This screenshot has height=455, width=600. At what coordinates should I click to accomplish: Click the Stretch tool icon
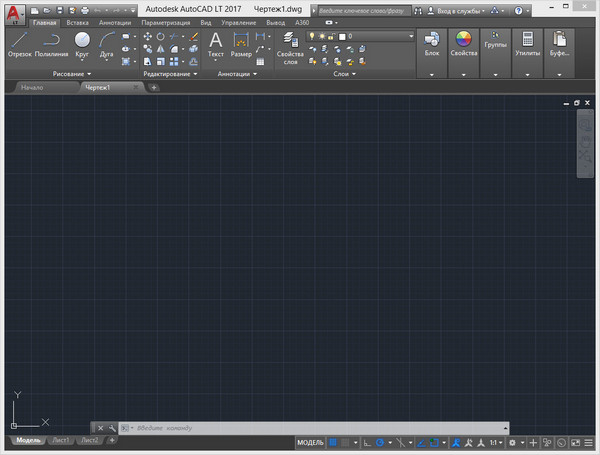point(147,61)
